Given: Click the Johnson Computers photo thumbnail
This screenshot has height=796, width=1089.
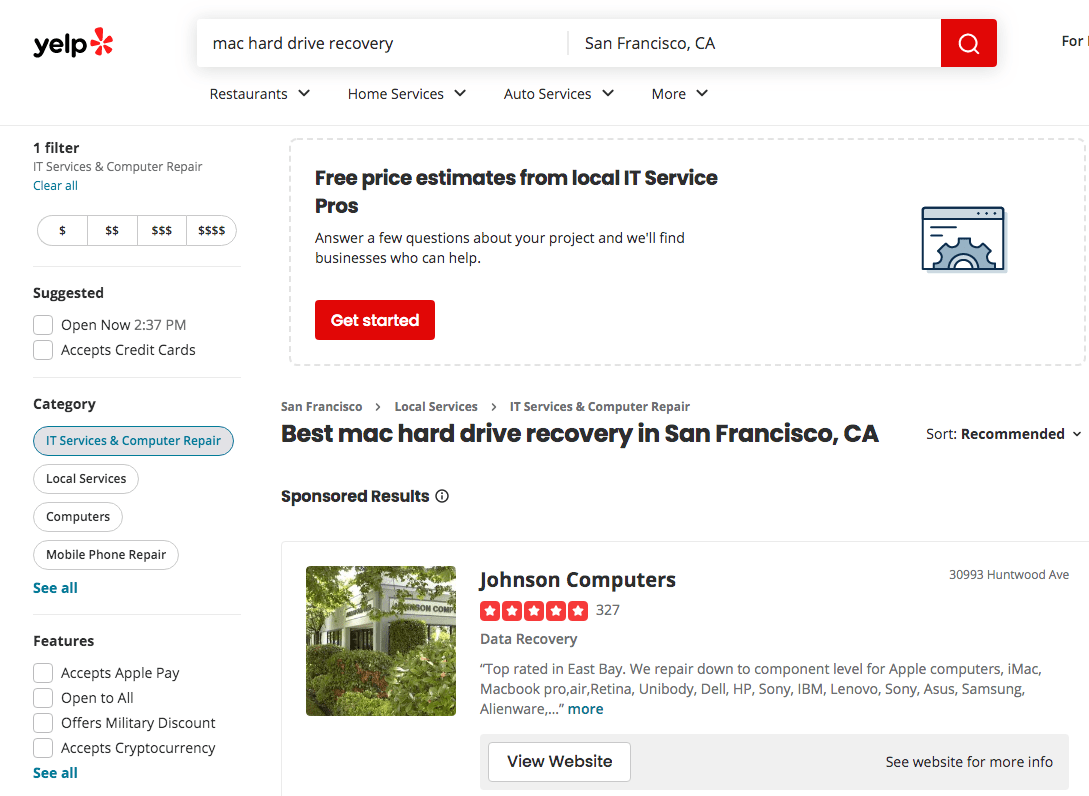Looking at the screenshot, I should (381, 641).
